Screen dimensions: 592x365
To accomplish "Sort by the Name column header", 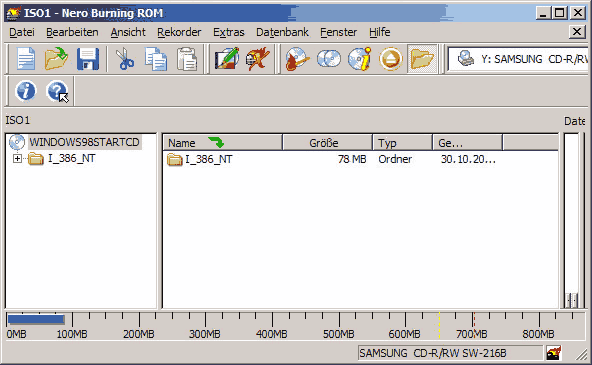I will 223,143.
